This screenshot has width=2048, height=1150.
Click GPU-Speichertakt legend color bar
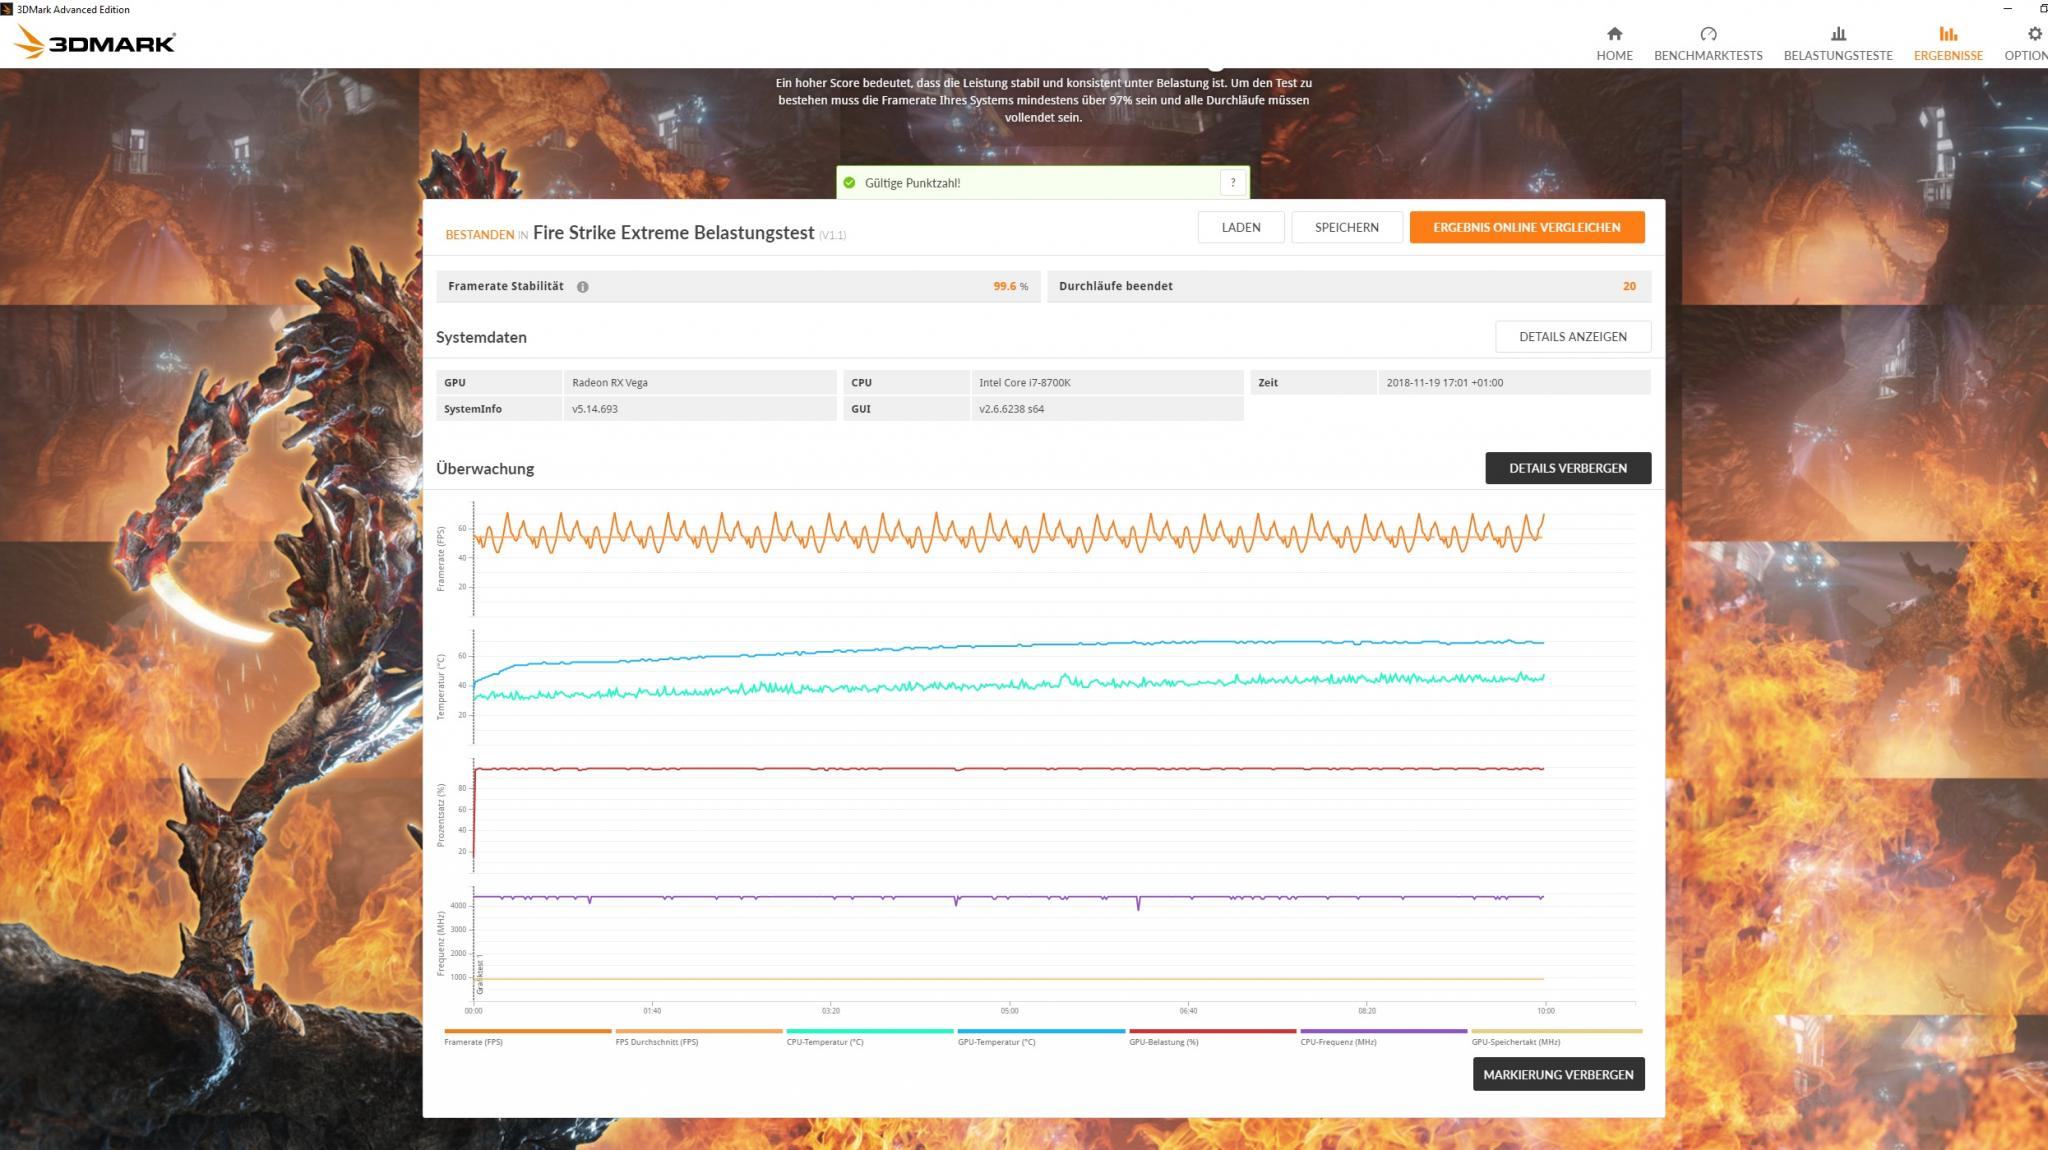click(x=1556, y=1031)
